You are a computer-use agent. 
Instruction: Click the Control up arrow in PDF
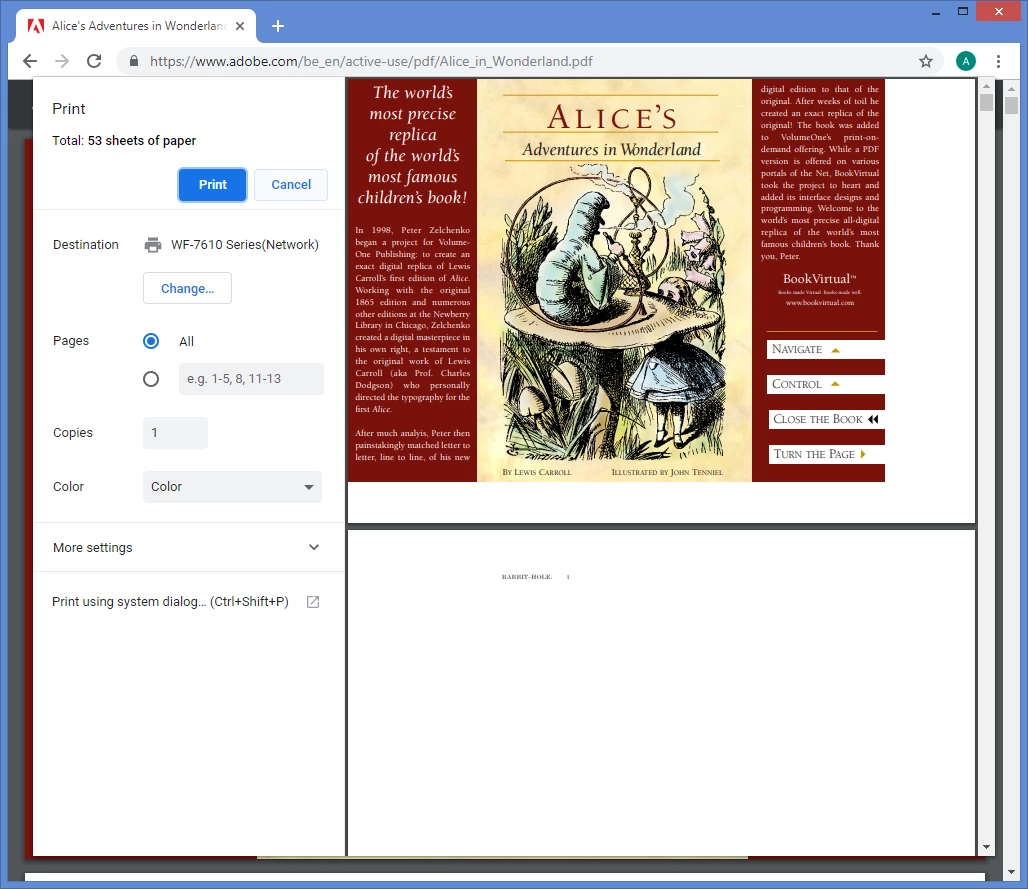(835, 384)
